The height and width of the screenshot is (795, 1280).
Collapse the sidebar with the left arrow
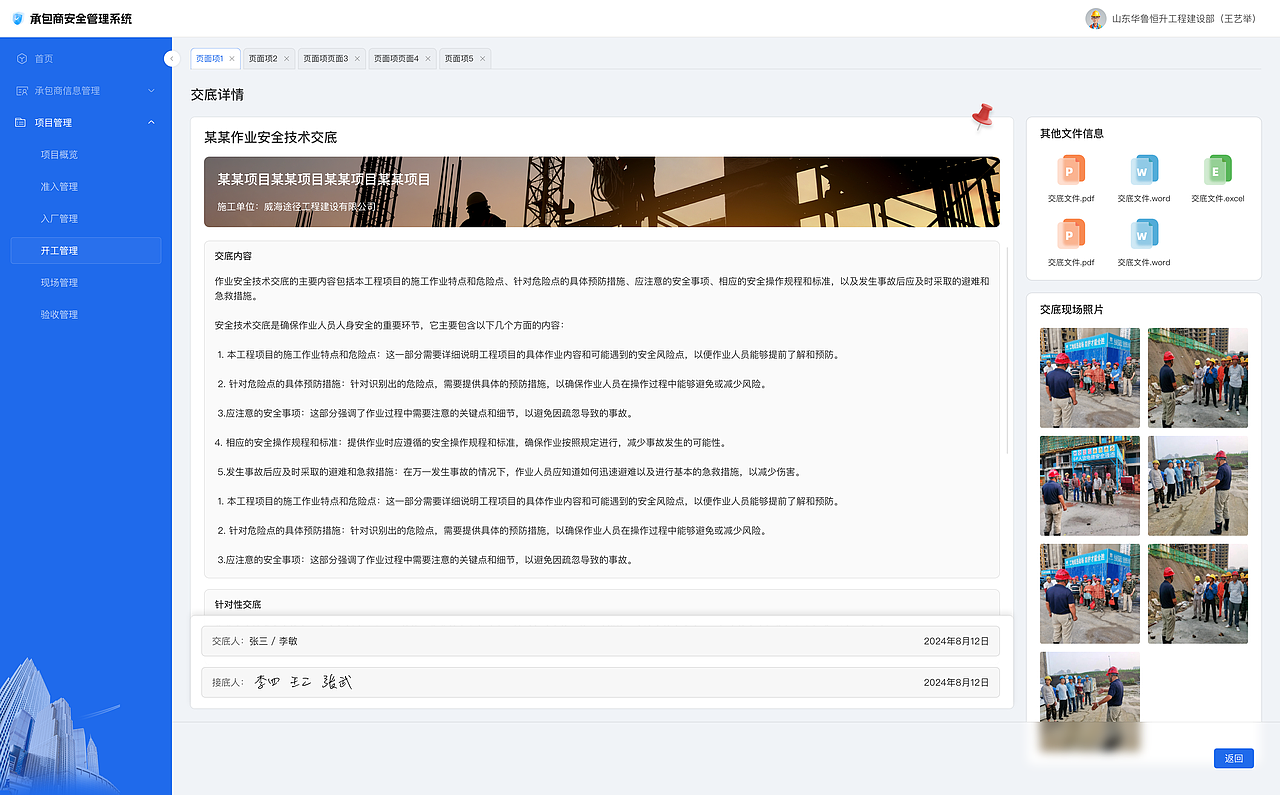coord(171,58)
